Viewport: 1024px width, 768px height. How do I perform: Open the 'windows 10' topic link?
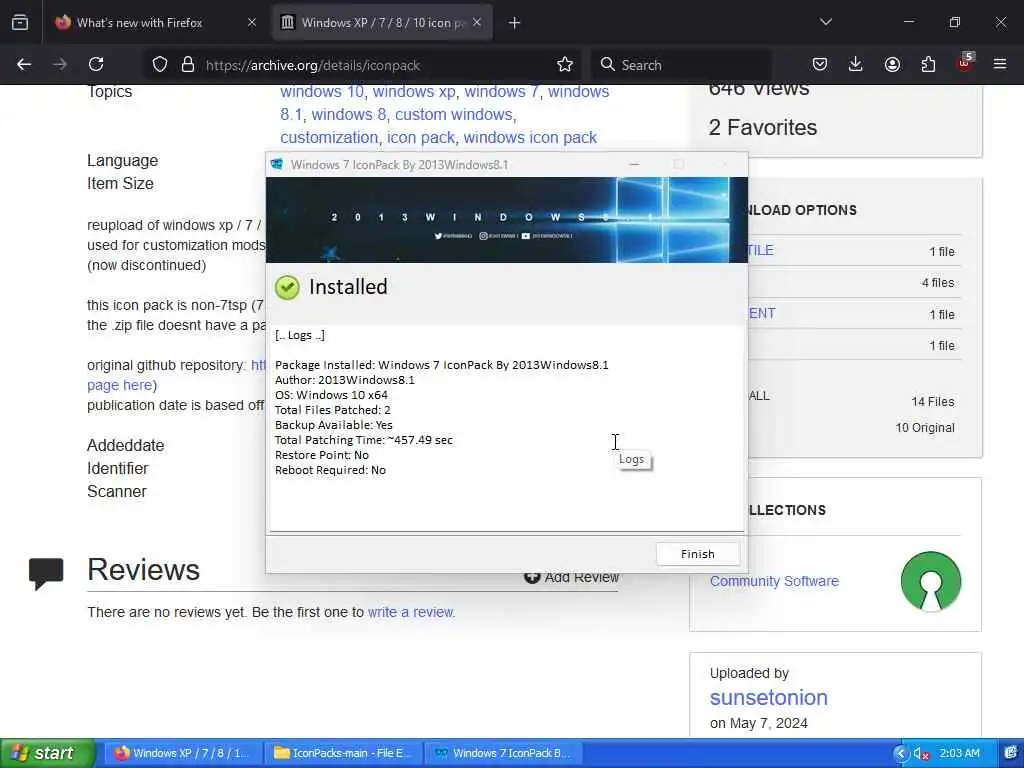point(322,91)
